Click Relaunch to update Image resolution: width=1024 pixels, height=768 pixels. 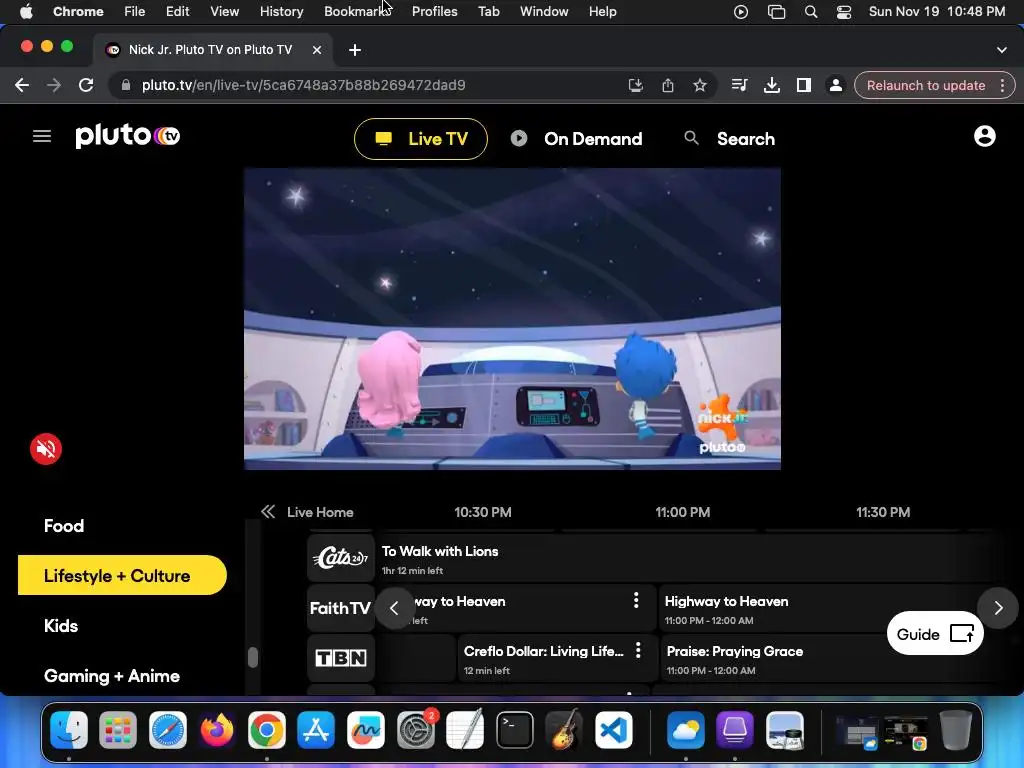pos(925,86)
